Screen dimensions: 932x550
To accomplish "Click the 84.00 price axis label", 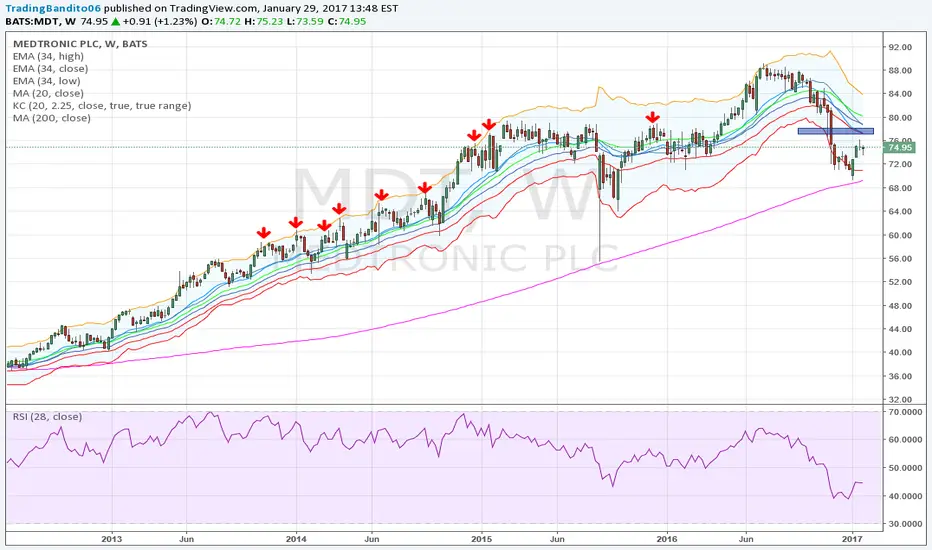I will [x=900, y=94].
